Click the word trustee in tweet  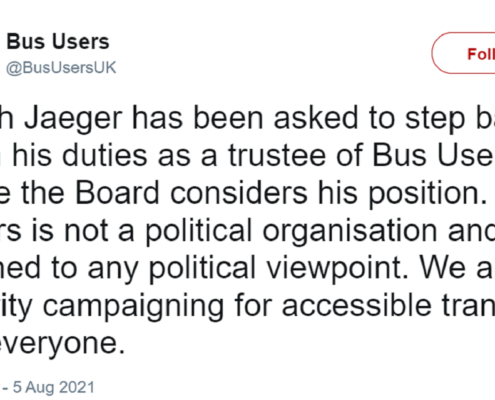pyautogui.click(x=277, y=156)
